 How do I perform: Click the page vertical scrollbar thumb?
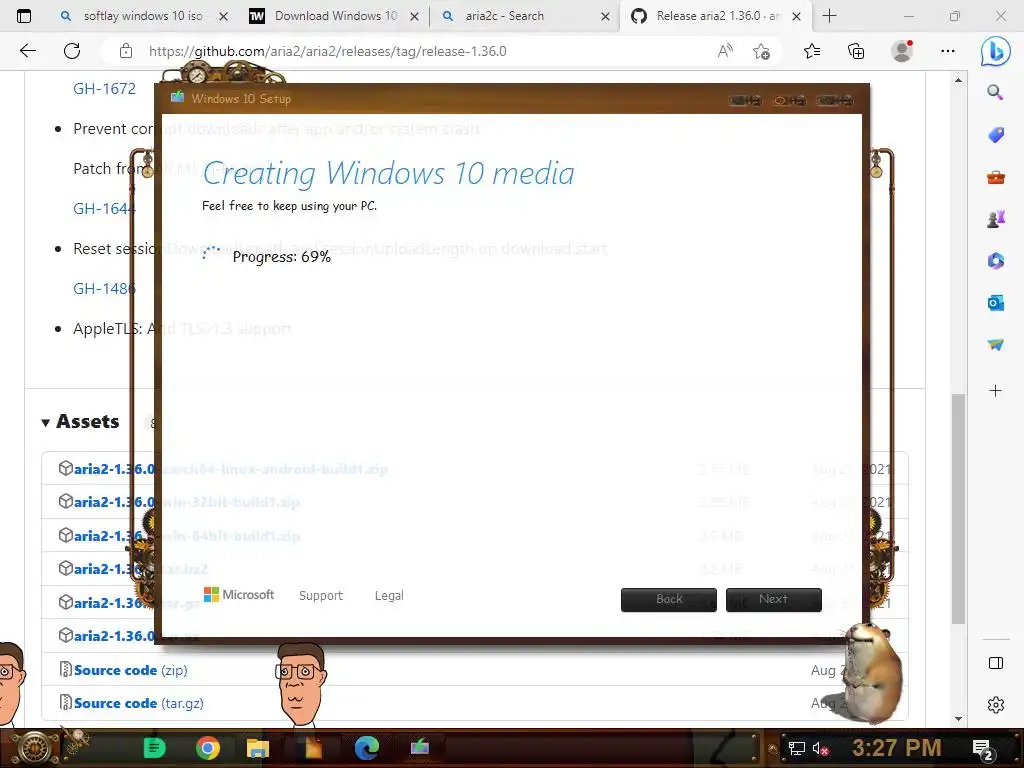pyautogui.click(x=958, y=509)
